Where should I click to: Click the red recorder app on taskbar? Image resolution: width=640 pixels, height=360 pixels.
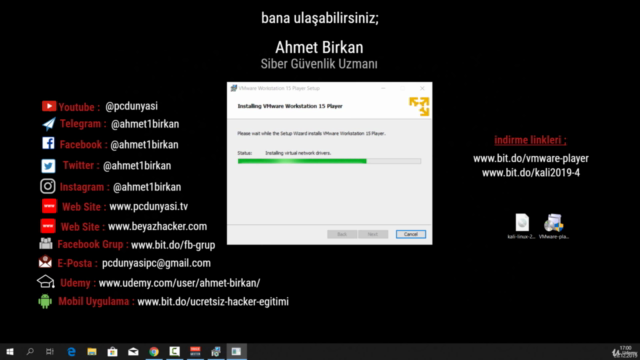(196, 351)
